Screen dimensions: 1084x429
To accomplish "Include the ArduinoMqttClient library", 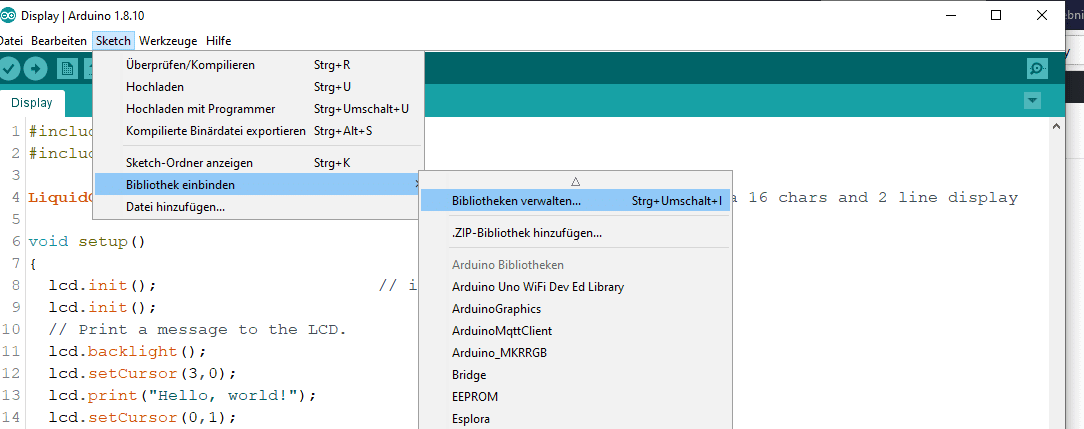I will (x=501, y=331).
